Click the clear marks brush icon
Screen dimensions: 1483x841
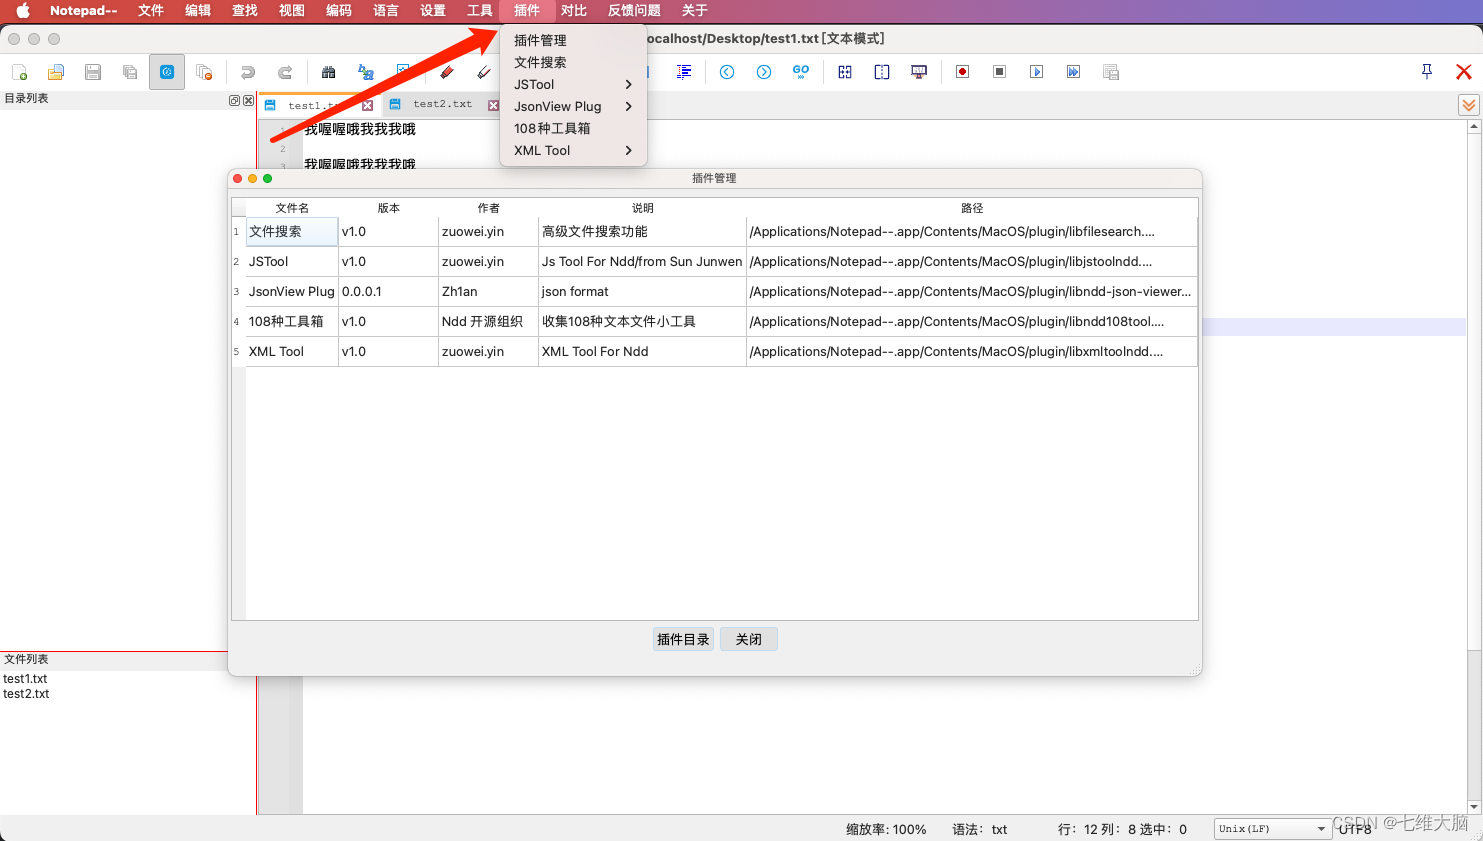point(484,72)
